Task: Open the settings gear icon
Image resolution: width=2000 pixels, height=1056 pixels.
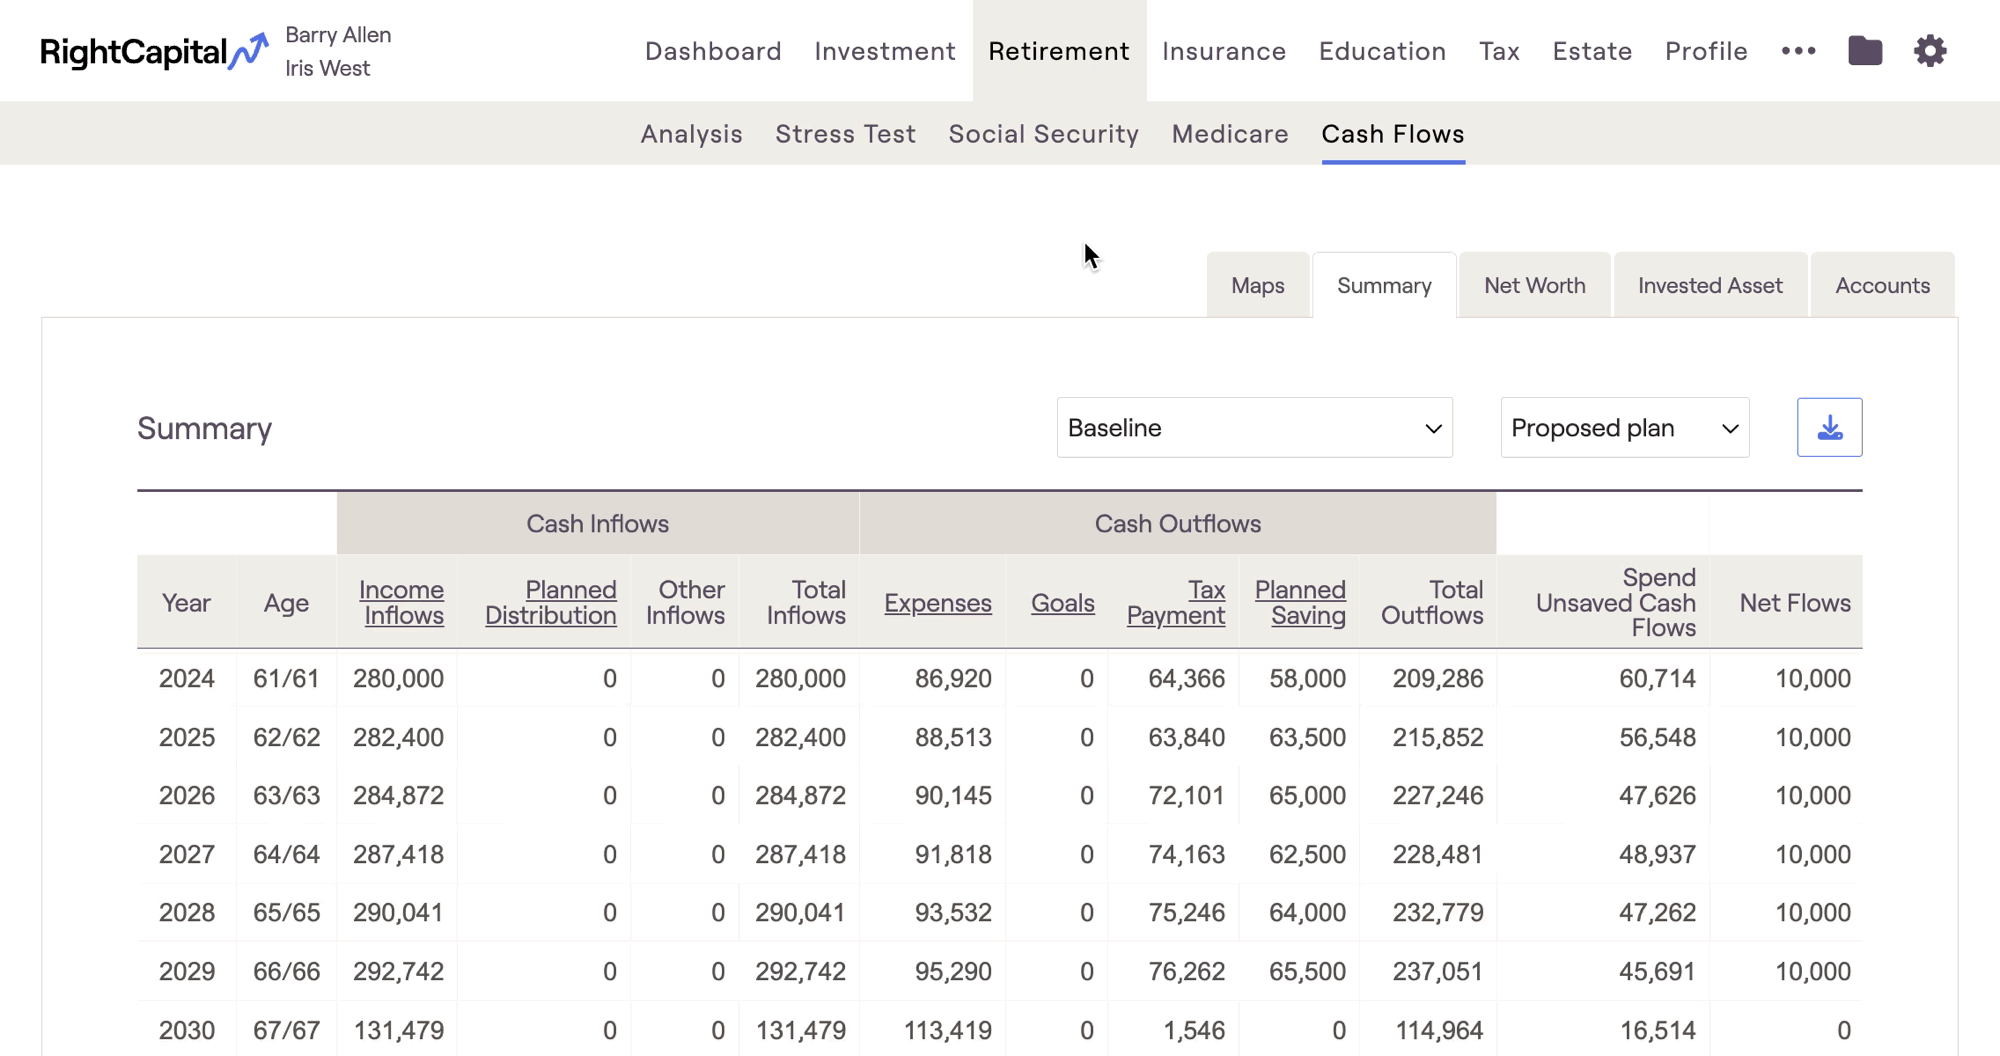Action: click(1930, 51)
